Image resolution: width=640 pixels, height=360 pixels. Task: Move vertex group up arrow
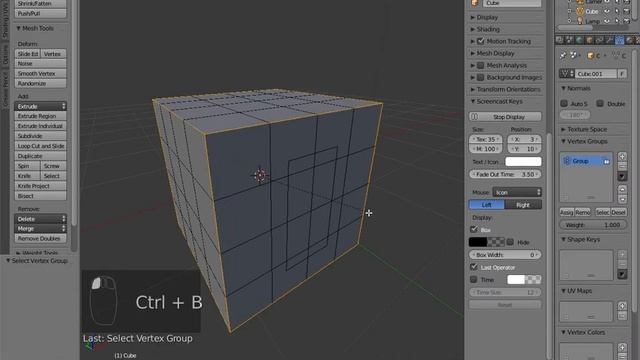pyautogui.click(x=622, y=189)
